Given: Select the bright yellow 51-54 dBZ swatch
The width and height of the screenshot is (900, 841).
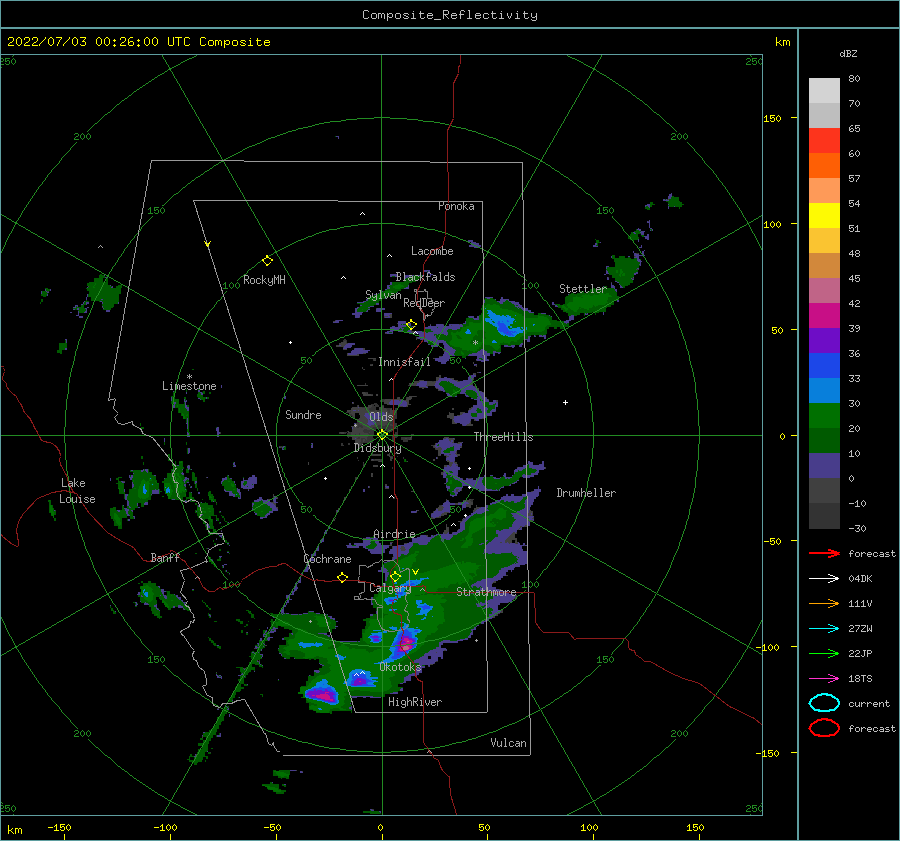Looking at the screenshot, I should [824, 216].
